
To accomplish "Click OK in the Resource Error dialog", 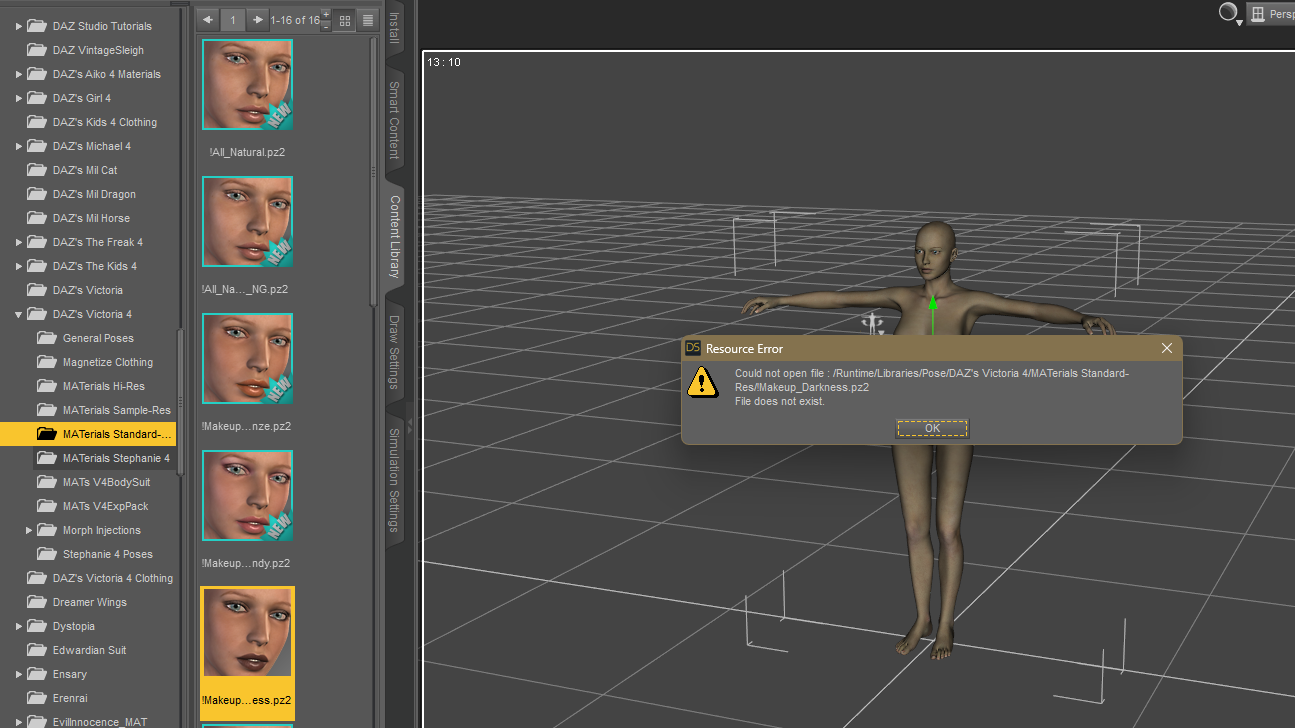I will pyautogui.click(x=932, y=428).
